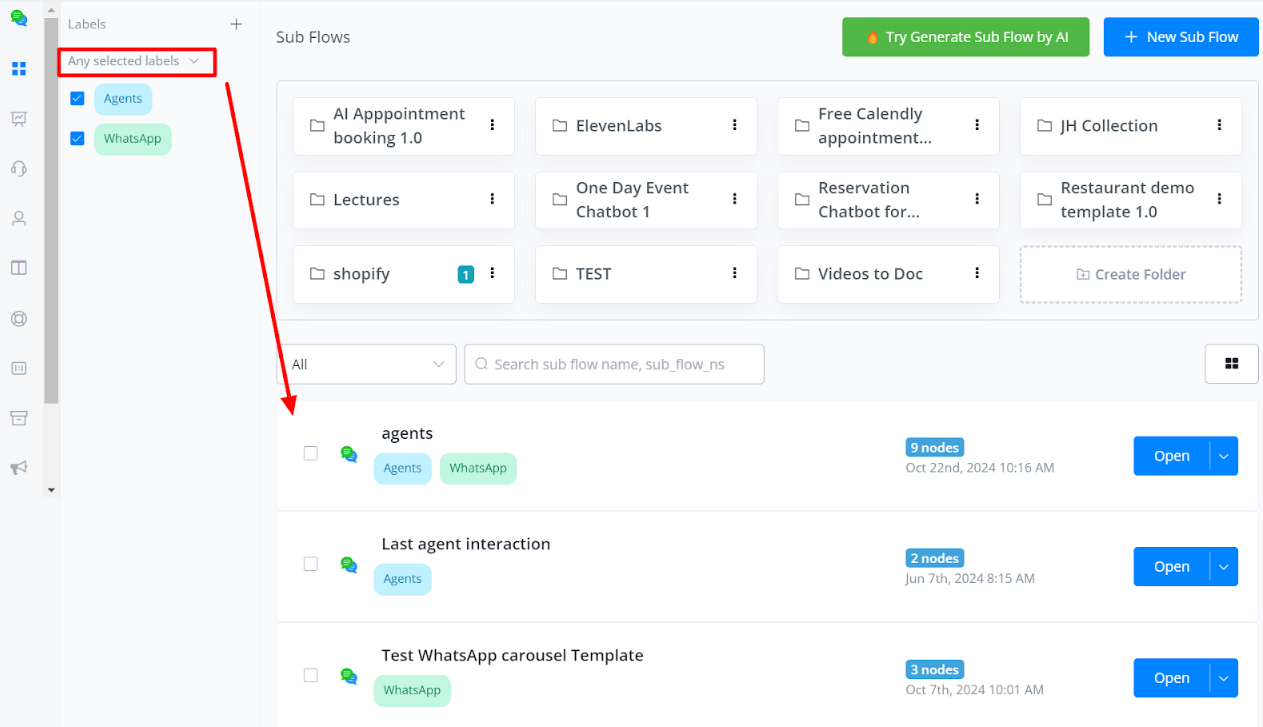1263x727 pixels.
Task: Expand the Any selected labels dropdown
Action: pyautogui.click(x=135, y=61)
